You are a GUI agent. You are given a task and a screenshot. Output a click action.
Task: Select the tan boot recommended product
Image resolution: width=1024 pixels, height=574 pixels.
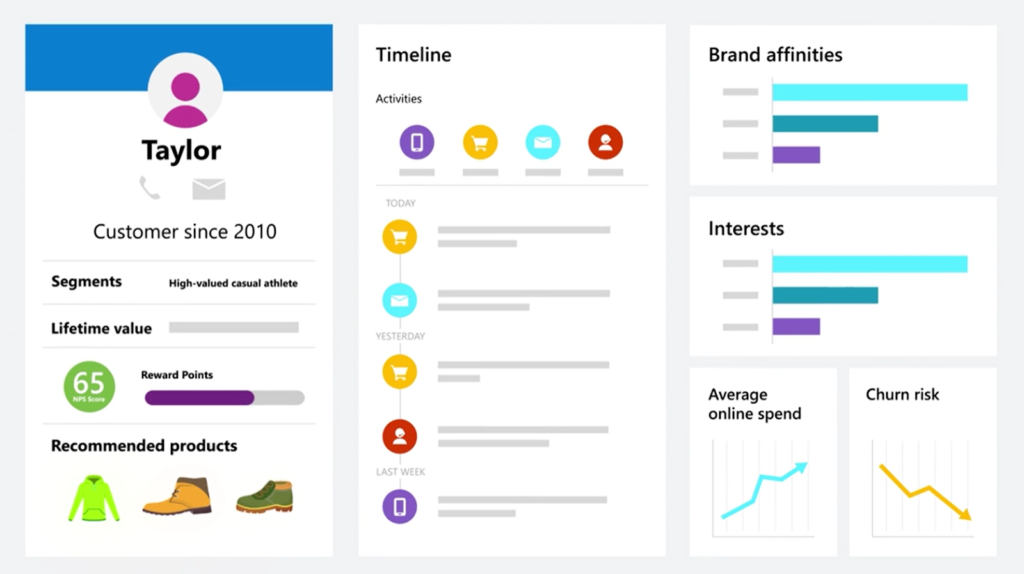177,496
